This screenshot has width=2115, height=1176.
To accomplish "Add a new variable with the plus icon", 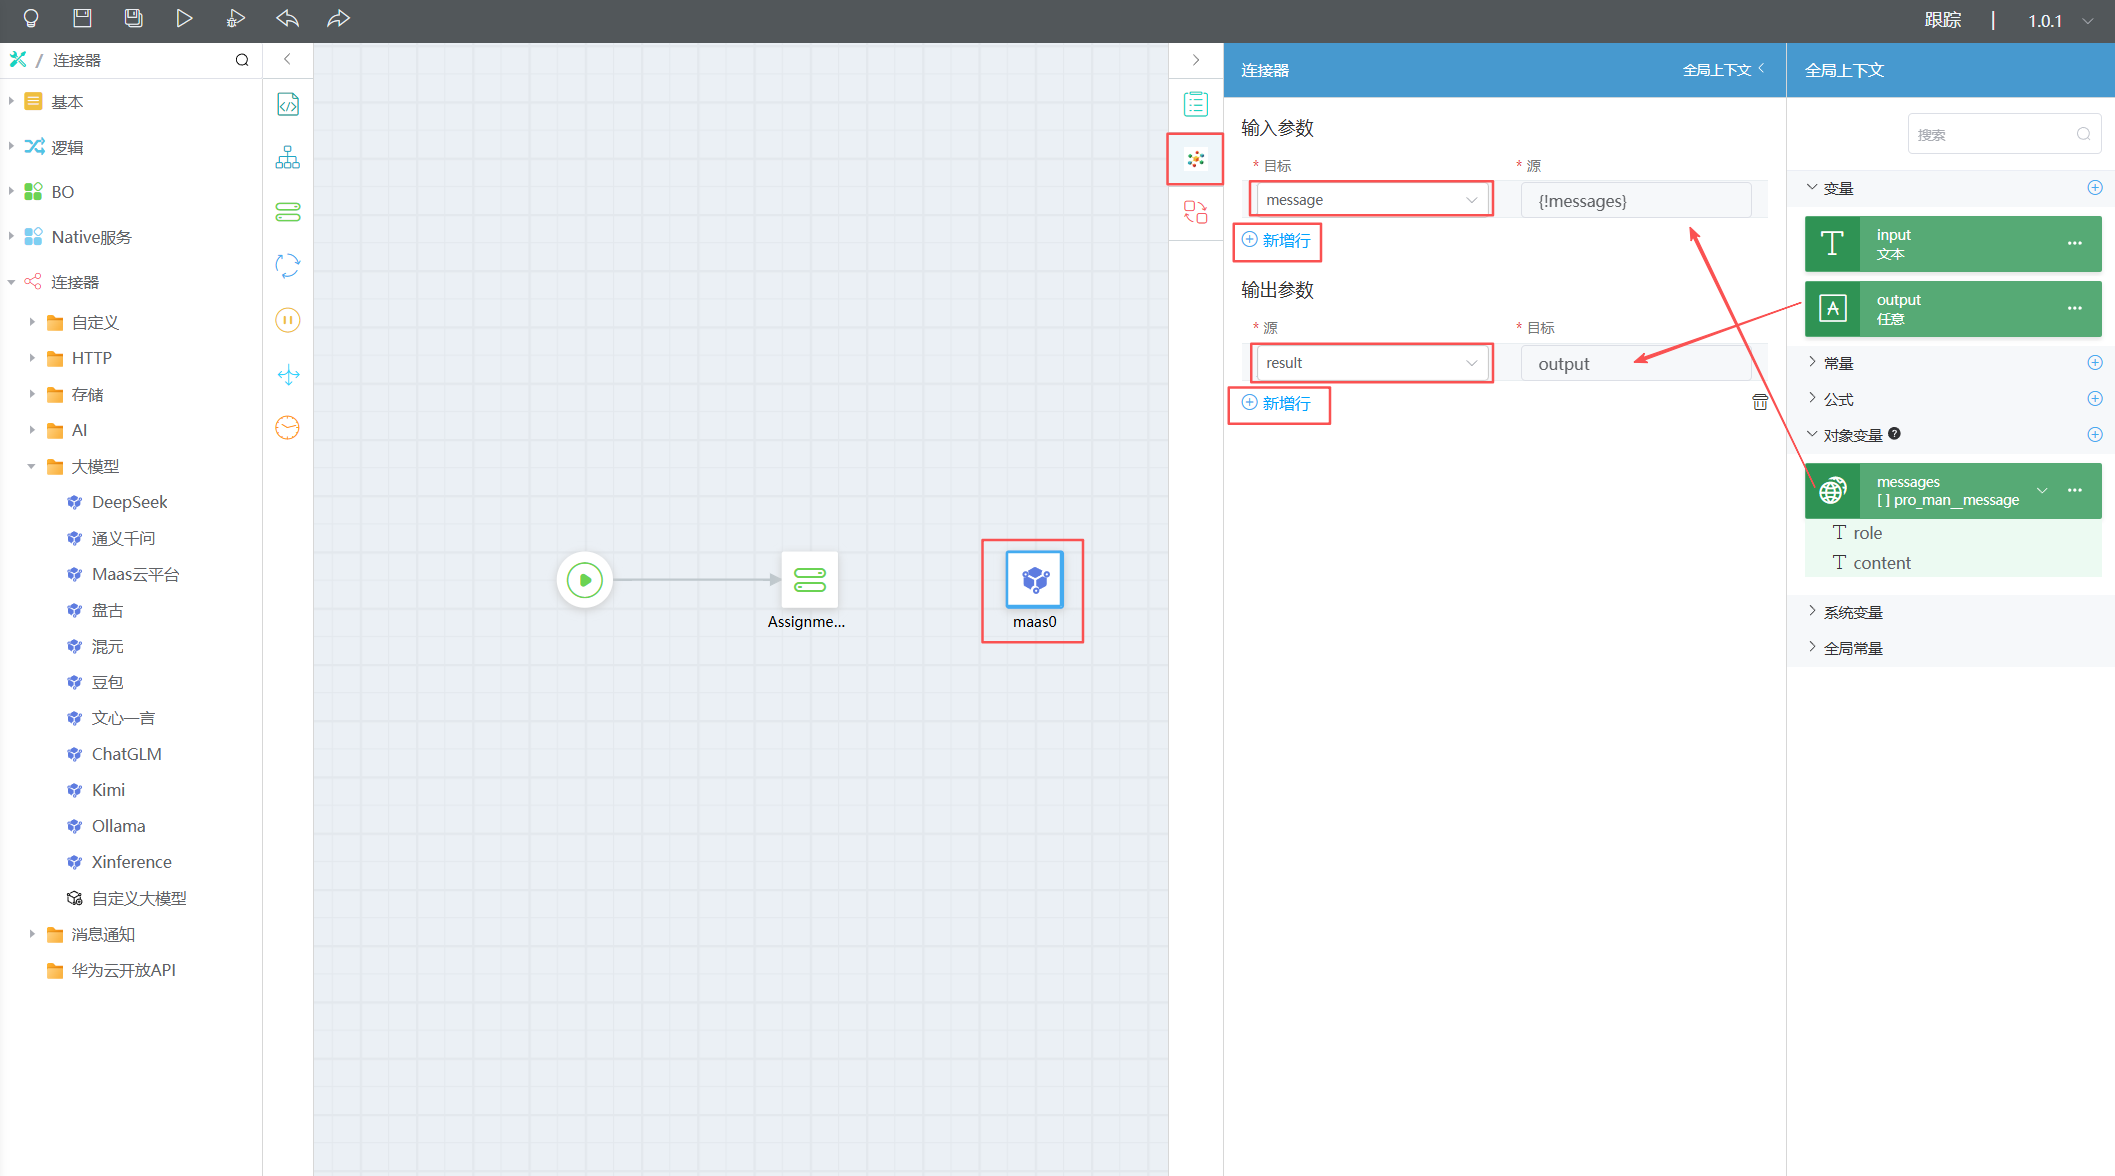I will [2094, 188].
